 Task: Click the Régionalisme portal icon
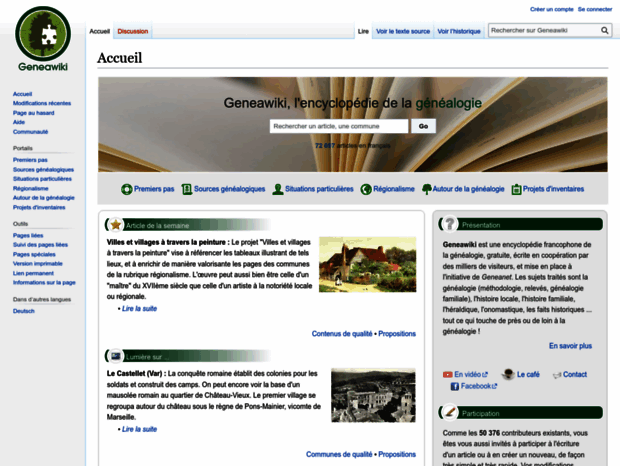point(366,189)
